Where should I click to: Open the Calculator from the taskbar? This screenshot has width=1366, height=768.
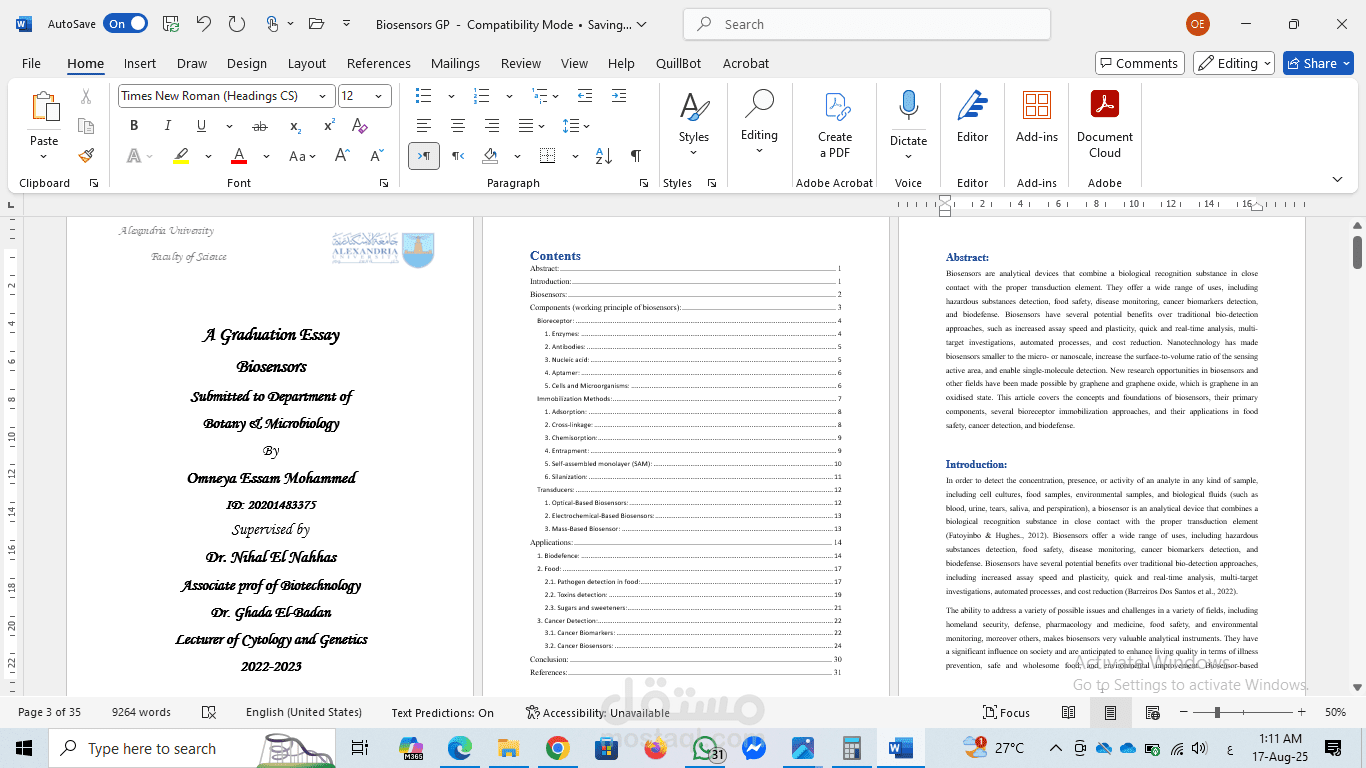[852, 748]
